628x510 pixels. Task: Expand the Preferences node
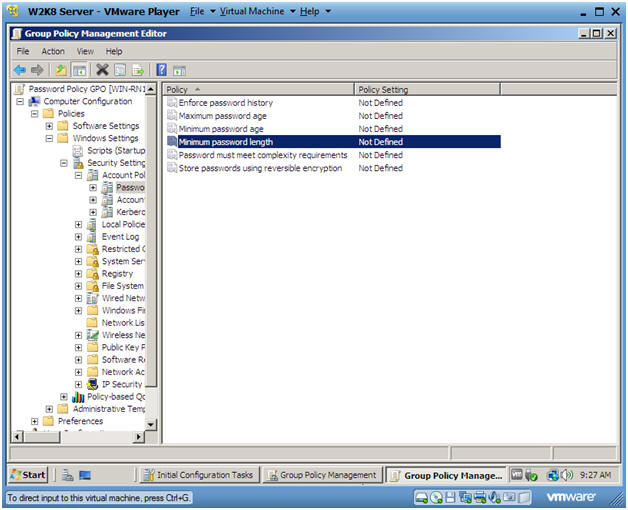tap(34, 421)
